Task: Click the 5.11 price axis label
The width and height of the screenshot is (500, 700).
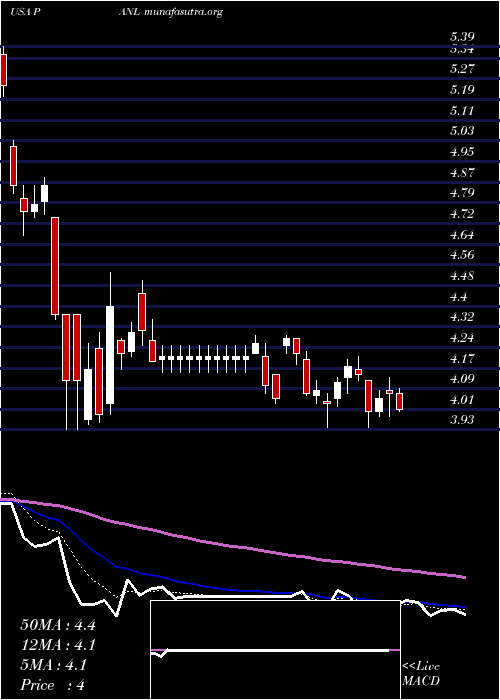Action: (x=462, y=111)
